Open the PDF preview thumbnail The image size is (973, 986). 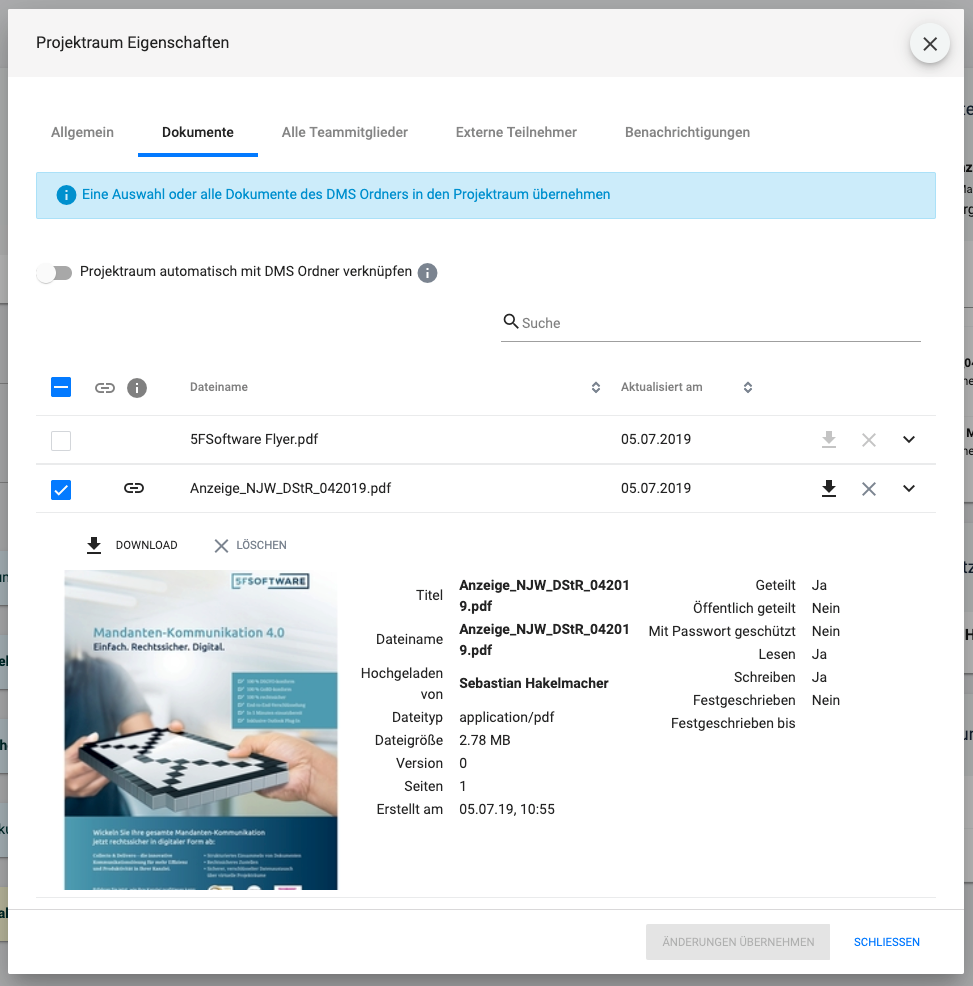click(x=201, y=730)
